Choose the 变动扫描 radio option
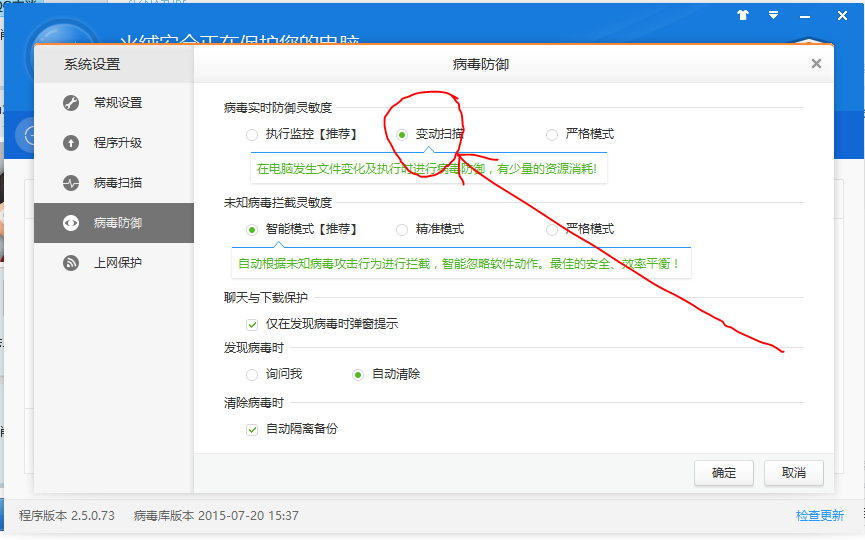The image size is (865, 540). [402, 134]
